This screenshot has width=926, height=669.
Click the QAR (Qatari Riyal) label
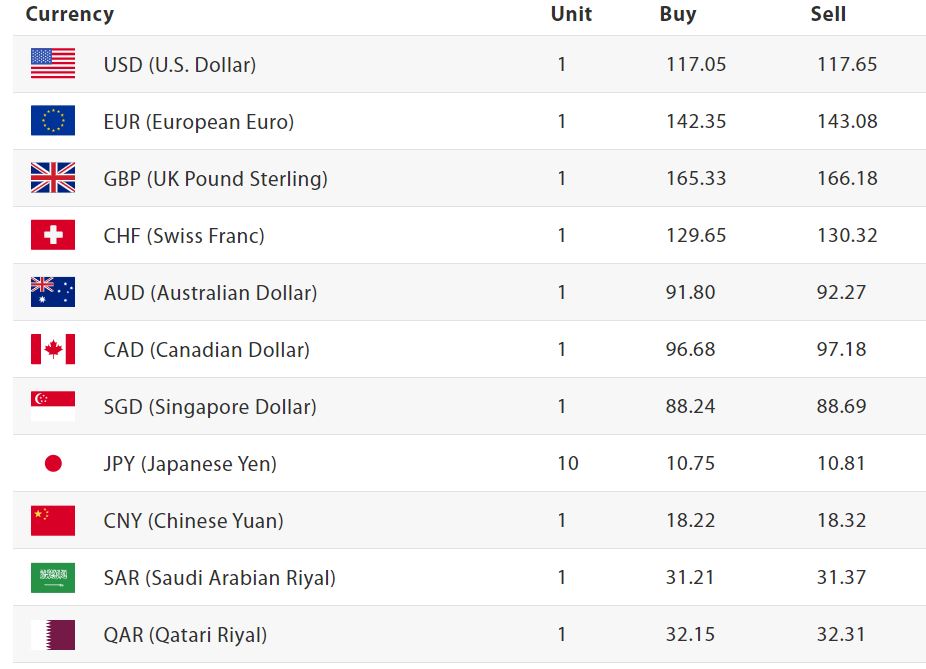coord(185,634)
